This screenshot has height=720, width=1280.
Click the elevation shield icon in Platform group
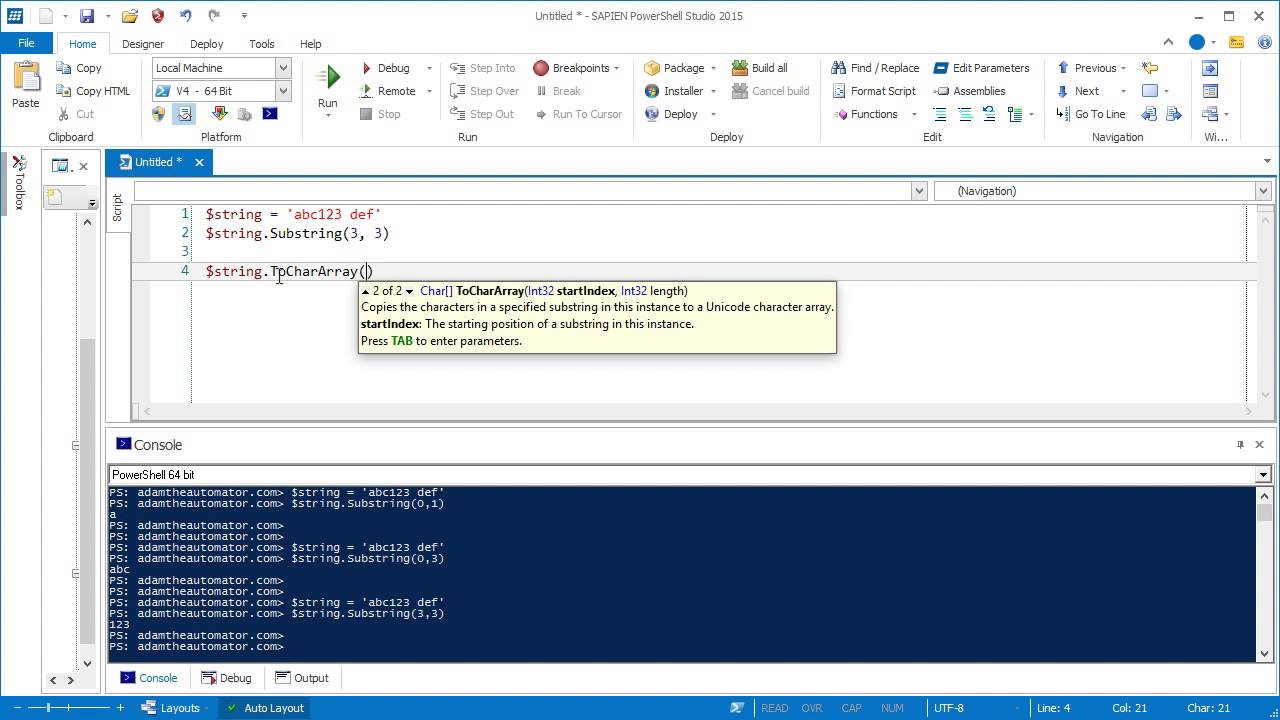point(158,114)
